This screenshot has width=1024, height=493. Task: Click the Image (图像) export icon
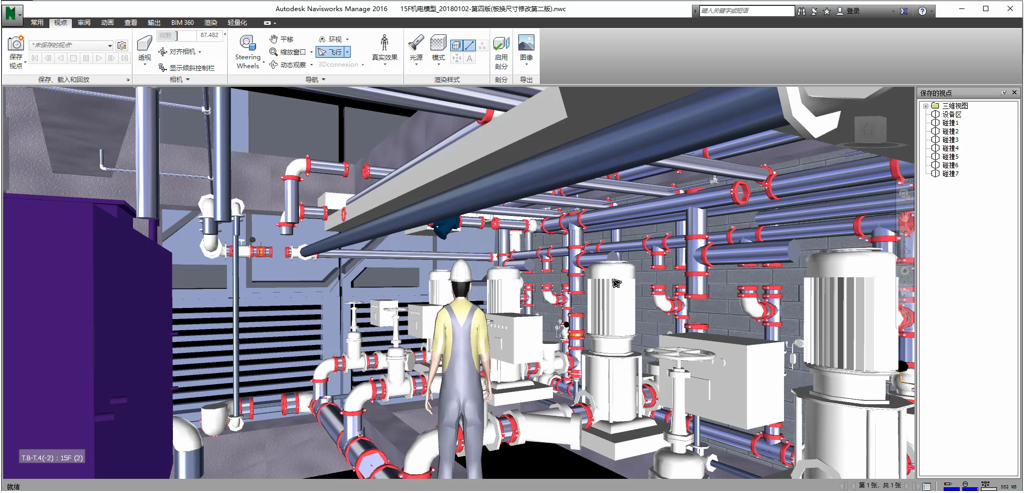coord(526,43)
